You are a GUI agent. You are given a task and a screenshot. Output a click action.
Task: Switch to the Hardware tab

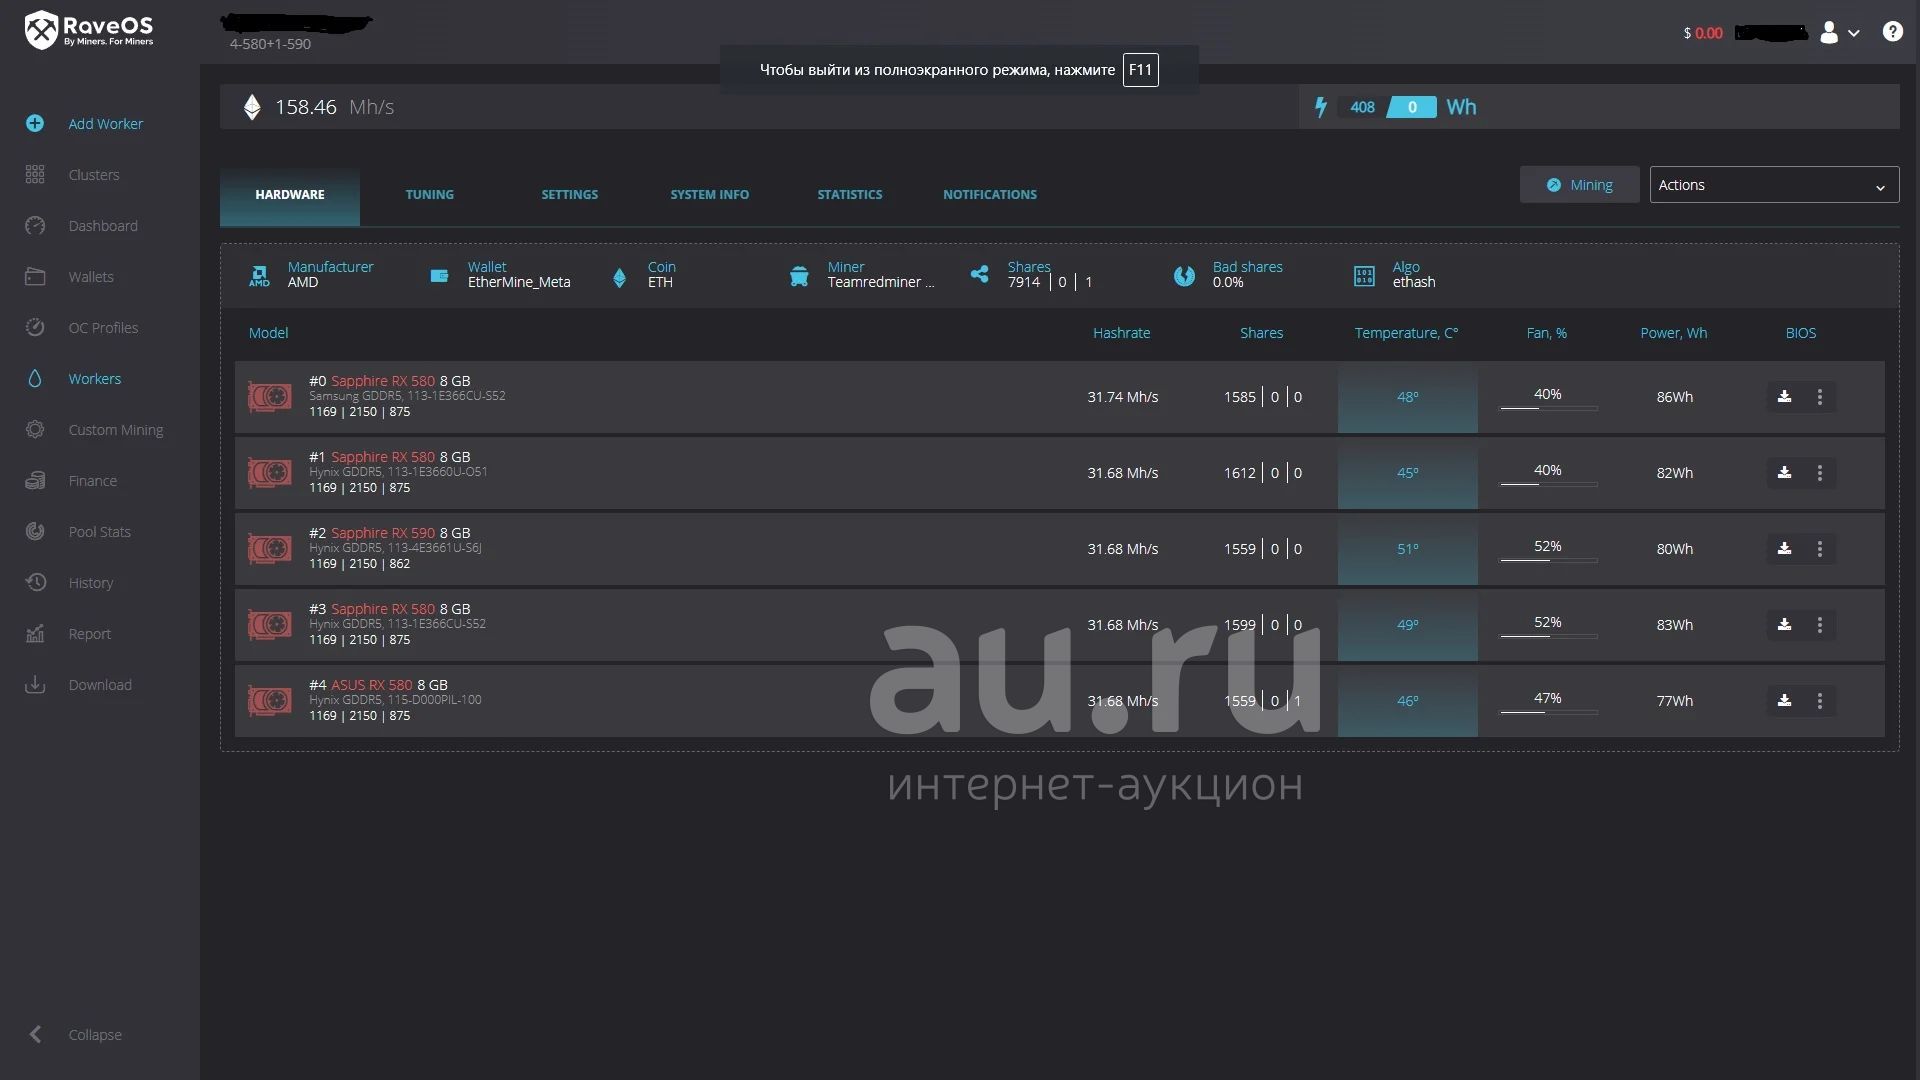(290, 195)
